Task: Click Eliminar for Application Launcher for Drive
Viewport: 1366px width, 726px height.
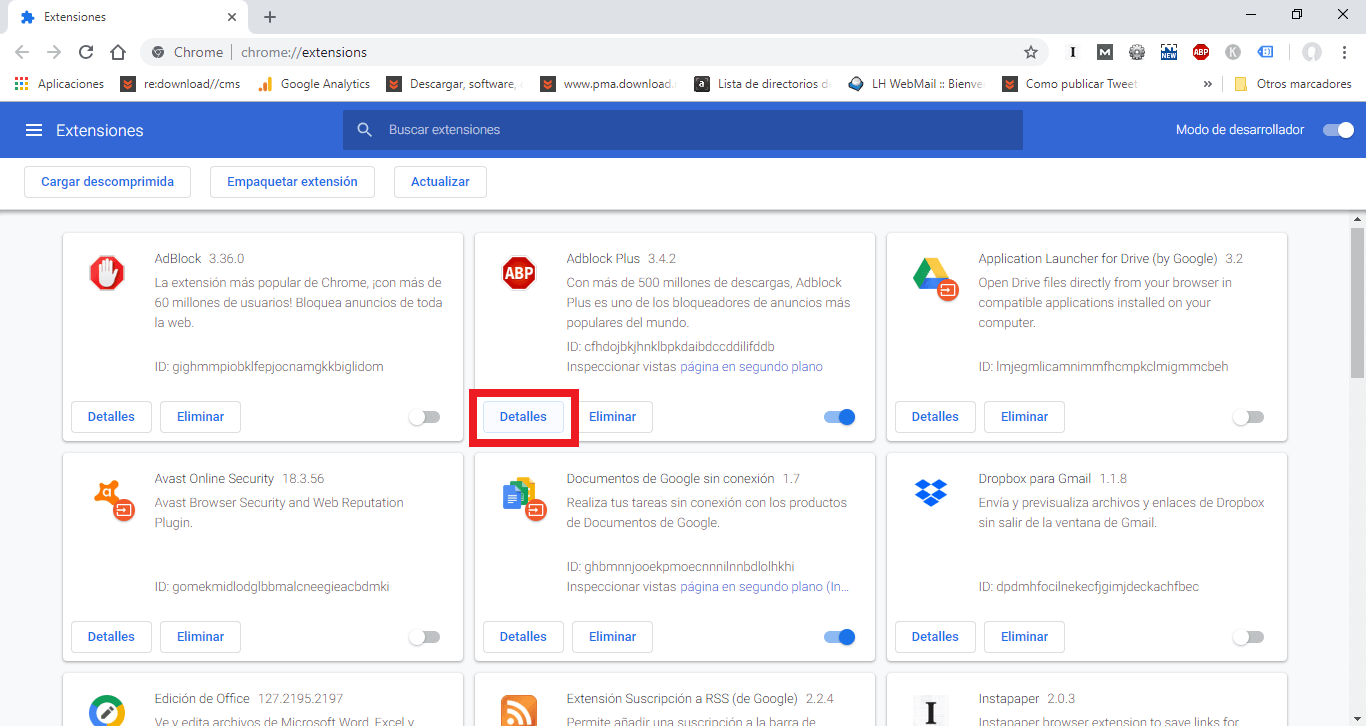Action: 1025,417
